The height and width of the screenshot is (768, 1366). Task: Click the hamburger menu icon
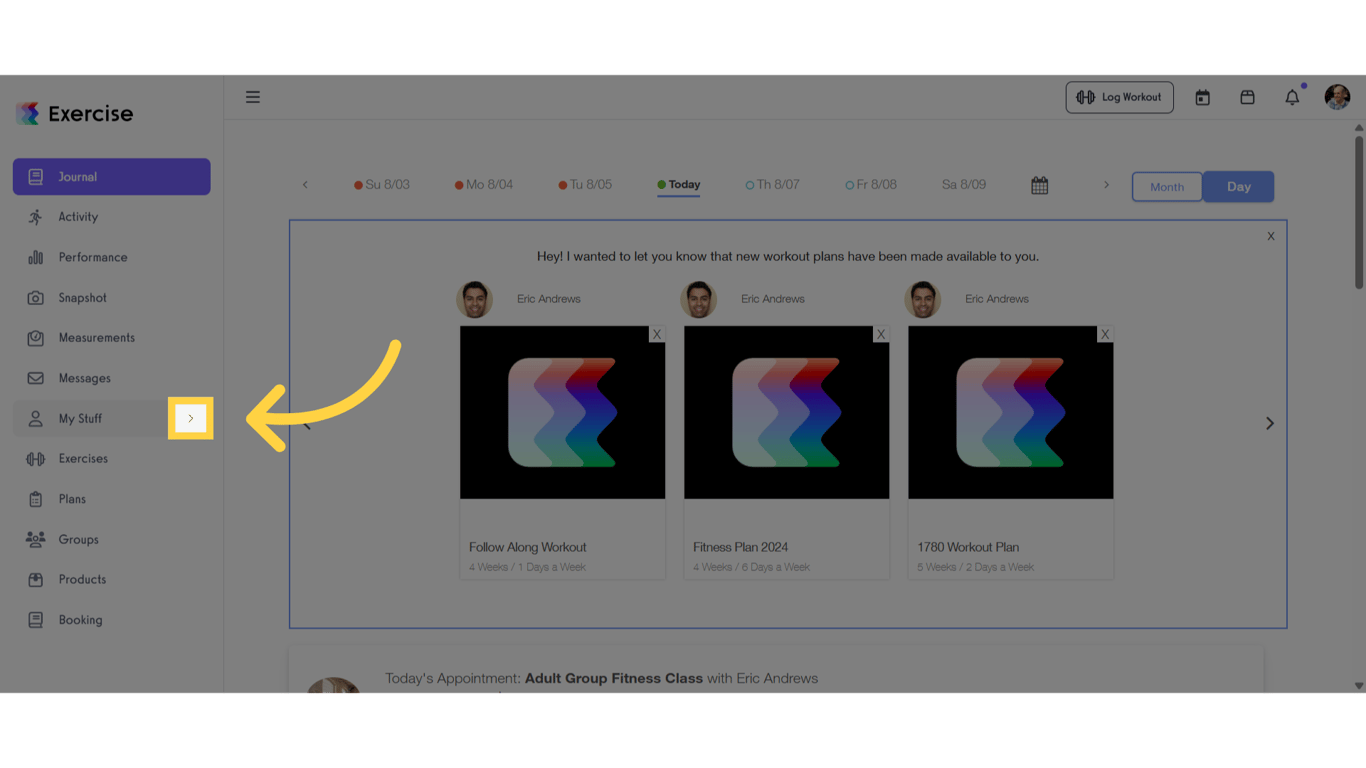[253, 96]
